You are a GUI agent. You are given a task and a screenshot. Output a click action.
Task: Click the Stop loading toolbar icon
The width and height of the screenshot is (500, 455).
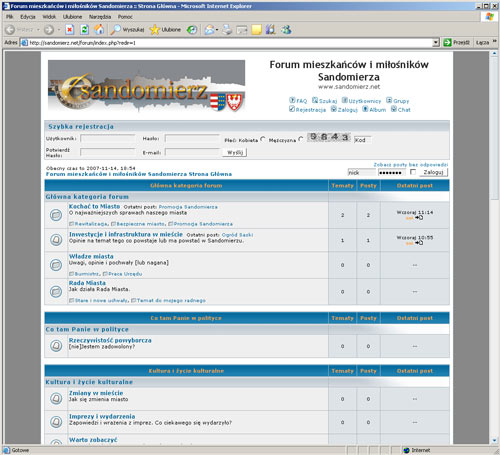coord(69,30)
